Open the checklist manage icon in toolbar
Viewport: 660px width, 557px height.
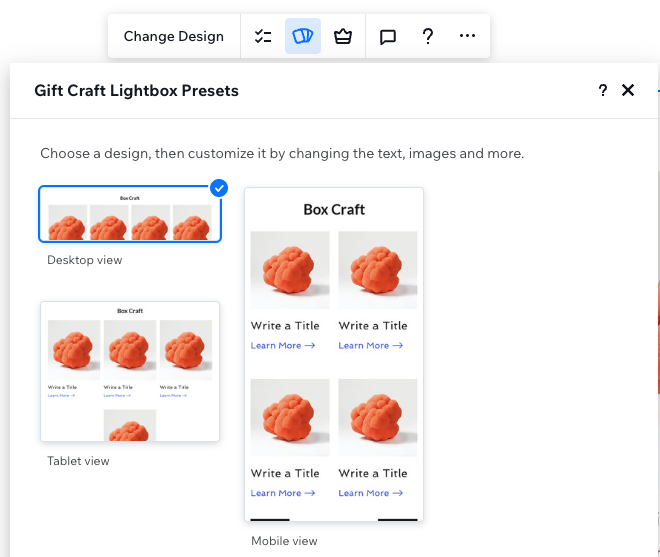click(x=263, y=36)
